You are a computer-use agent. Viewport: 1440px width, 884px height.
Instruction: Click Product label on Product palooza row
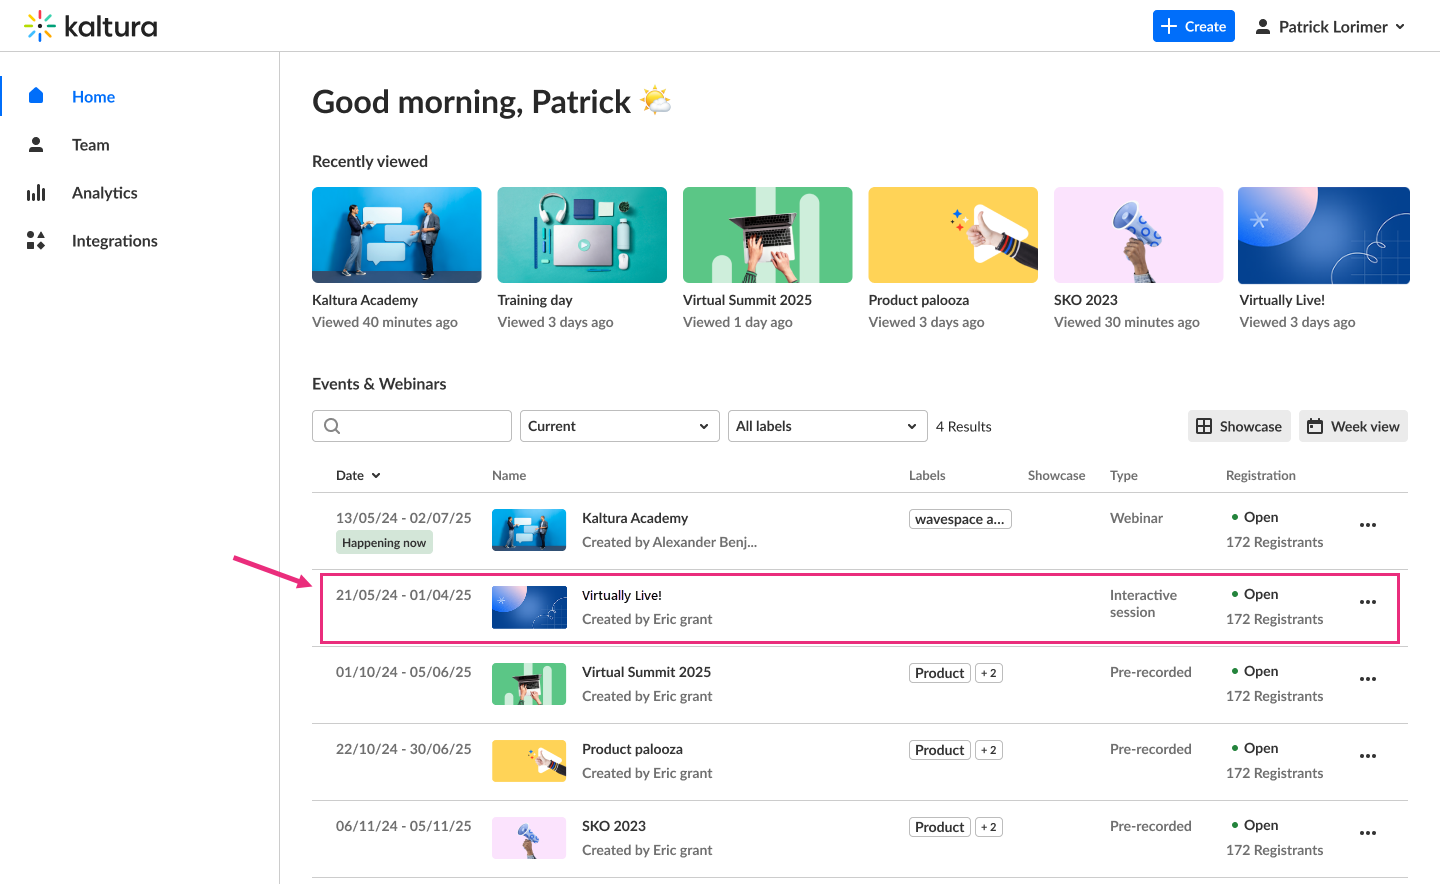coord(940,750)
